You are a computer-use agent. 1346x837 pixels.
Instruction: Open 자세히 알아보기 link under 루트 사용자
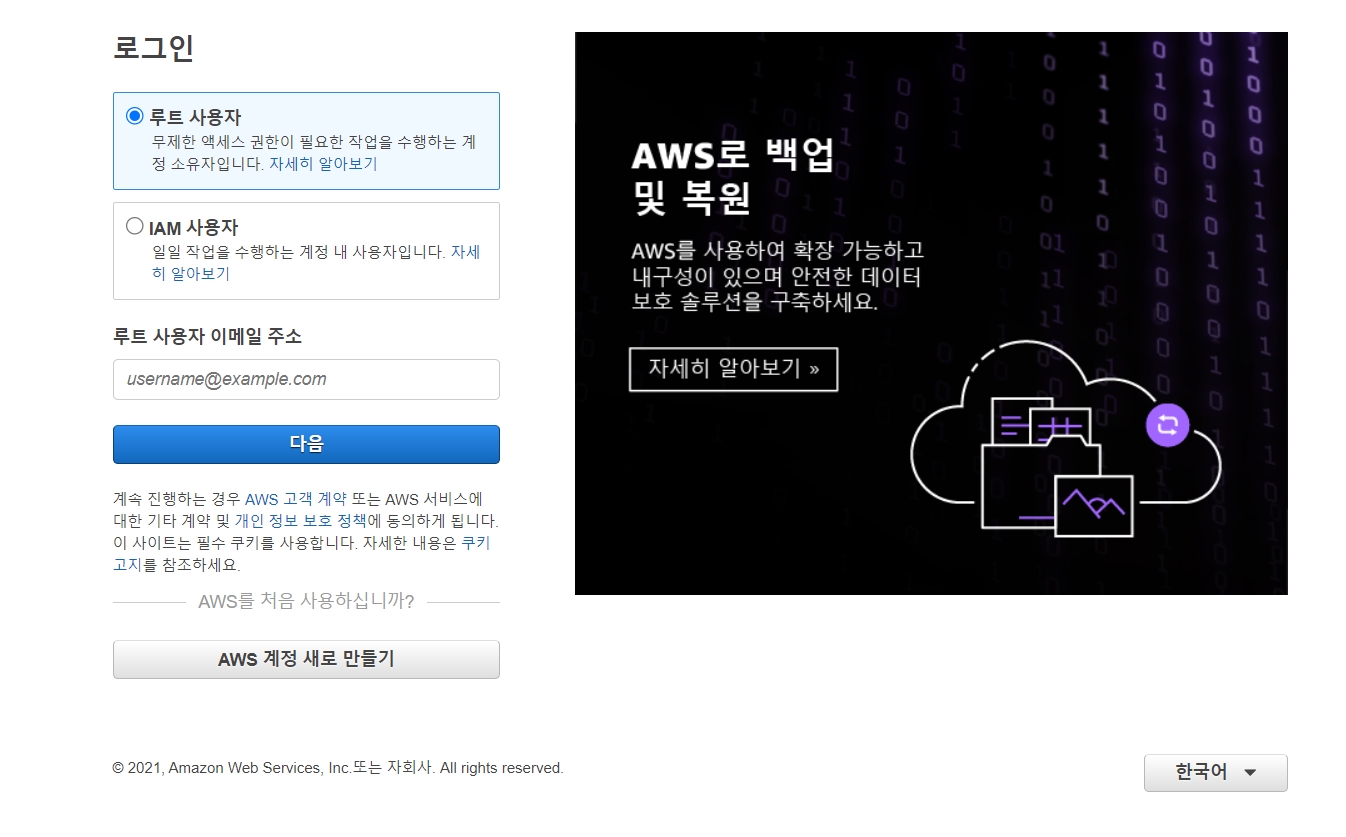coord(323,164)
